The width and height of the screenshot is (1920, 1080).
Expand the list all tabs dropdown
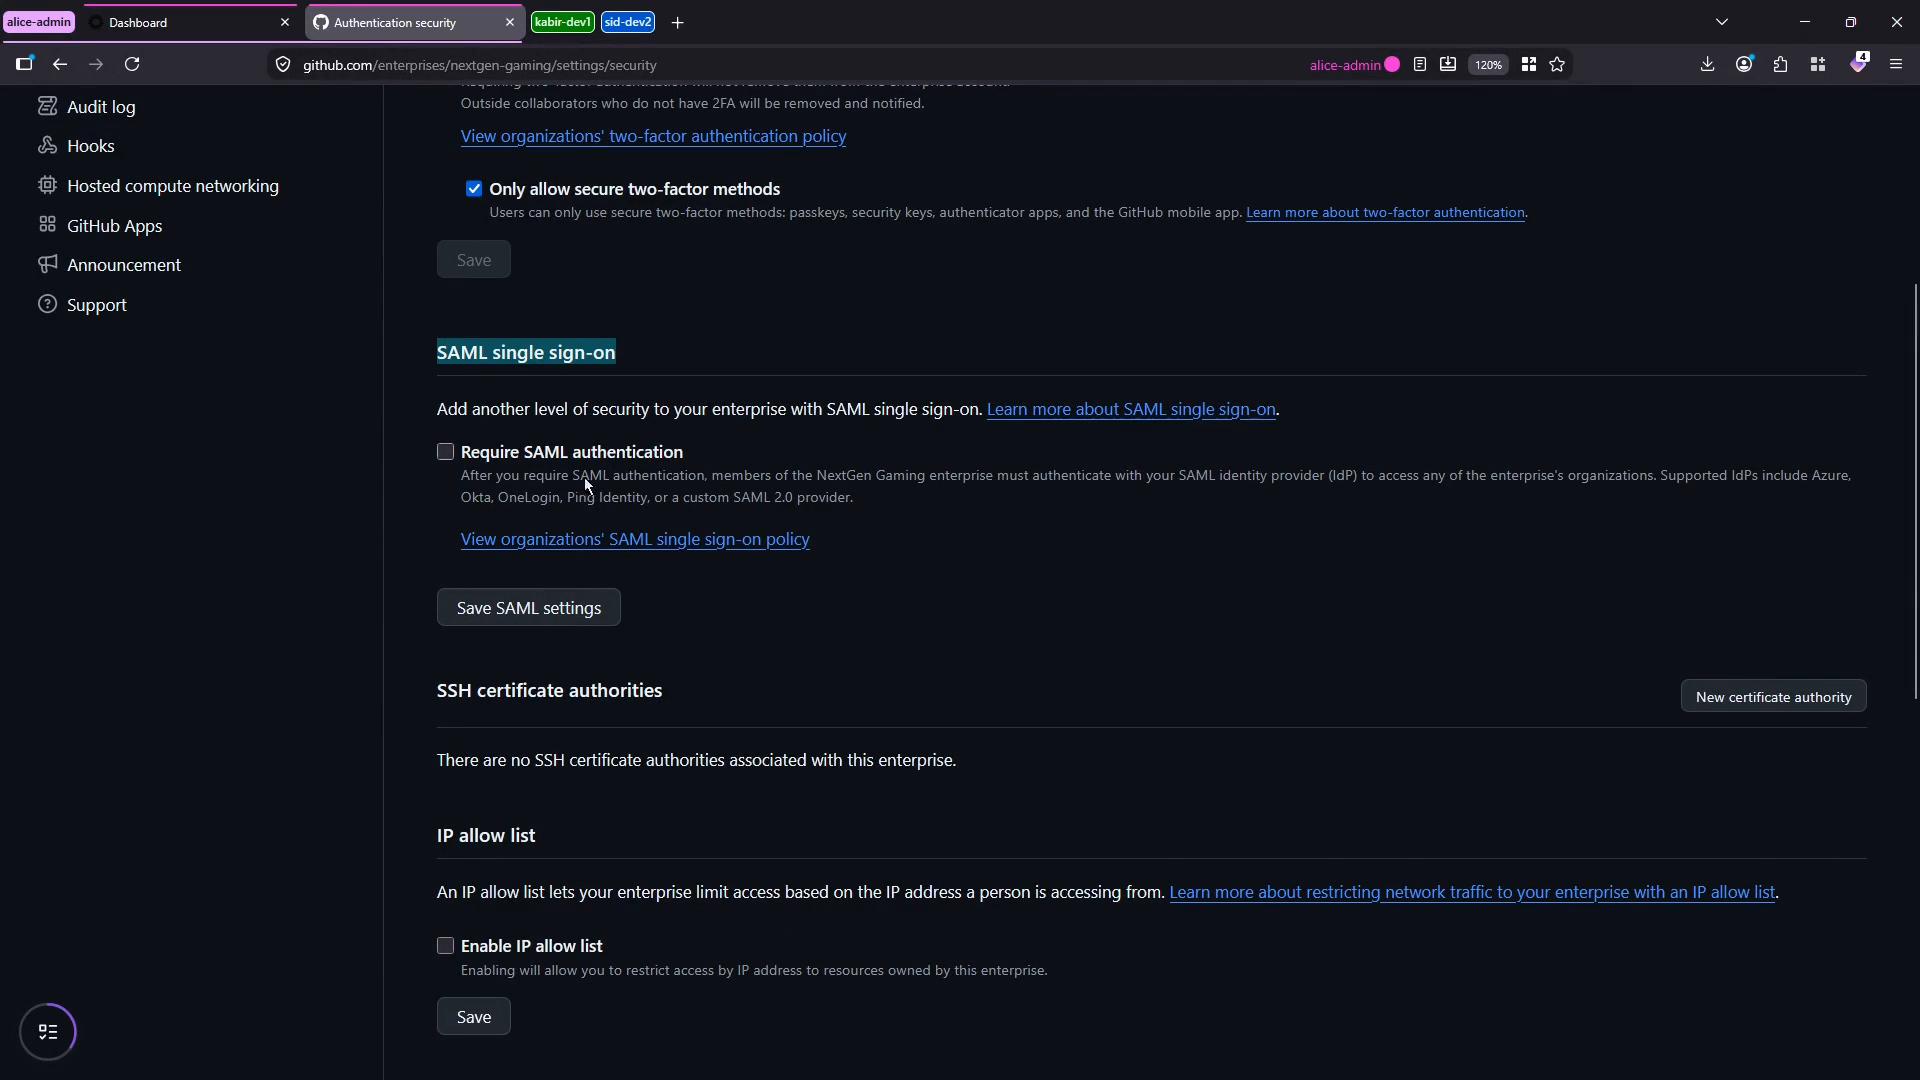click(1721, 22)
